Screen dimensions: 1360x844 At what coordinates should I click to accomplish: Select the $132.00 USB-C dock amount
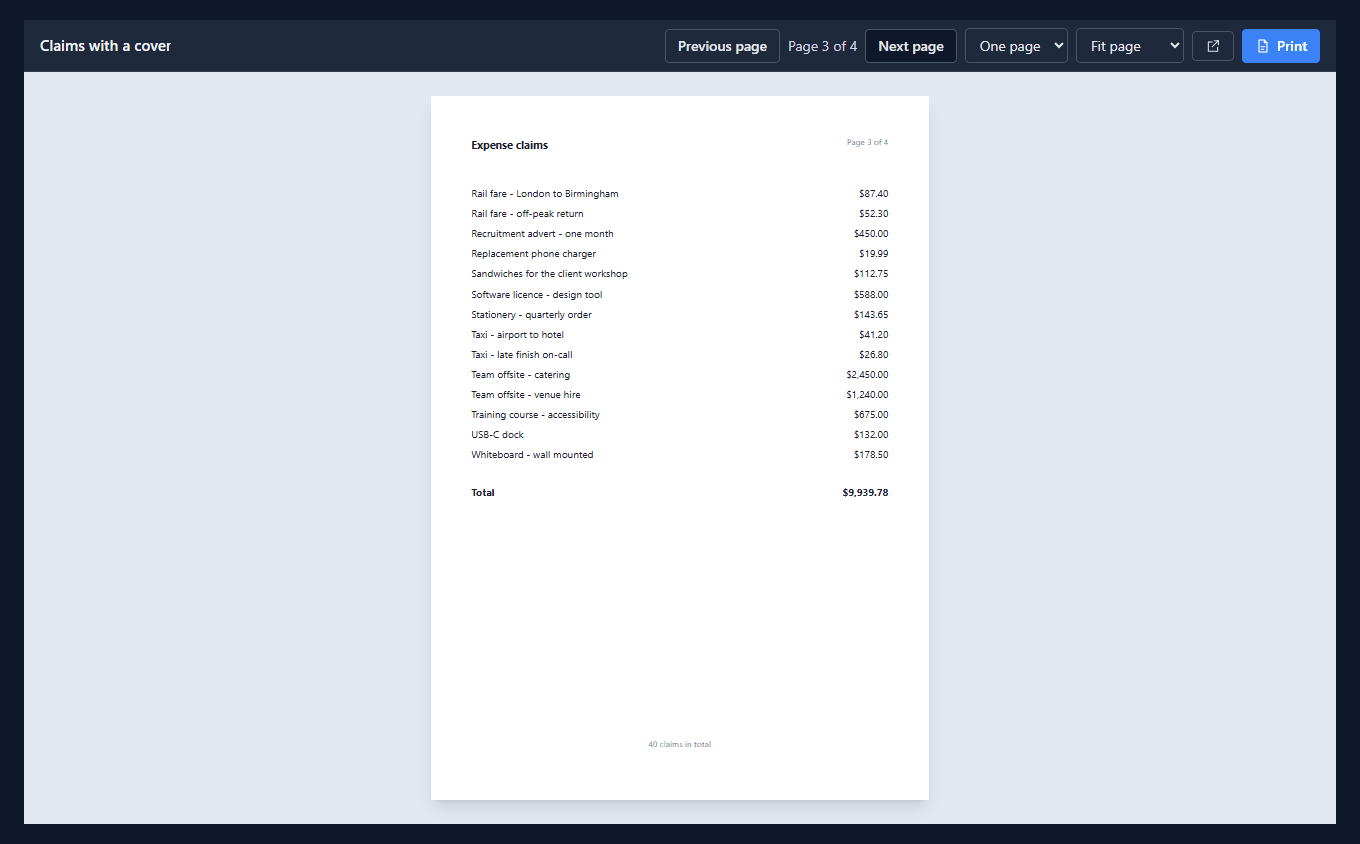tap(871, 435)
